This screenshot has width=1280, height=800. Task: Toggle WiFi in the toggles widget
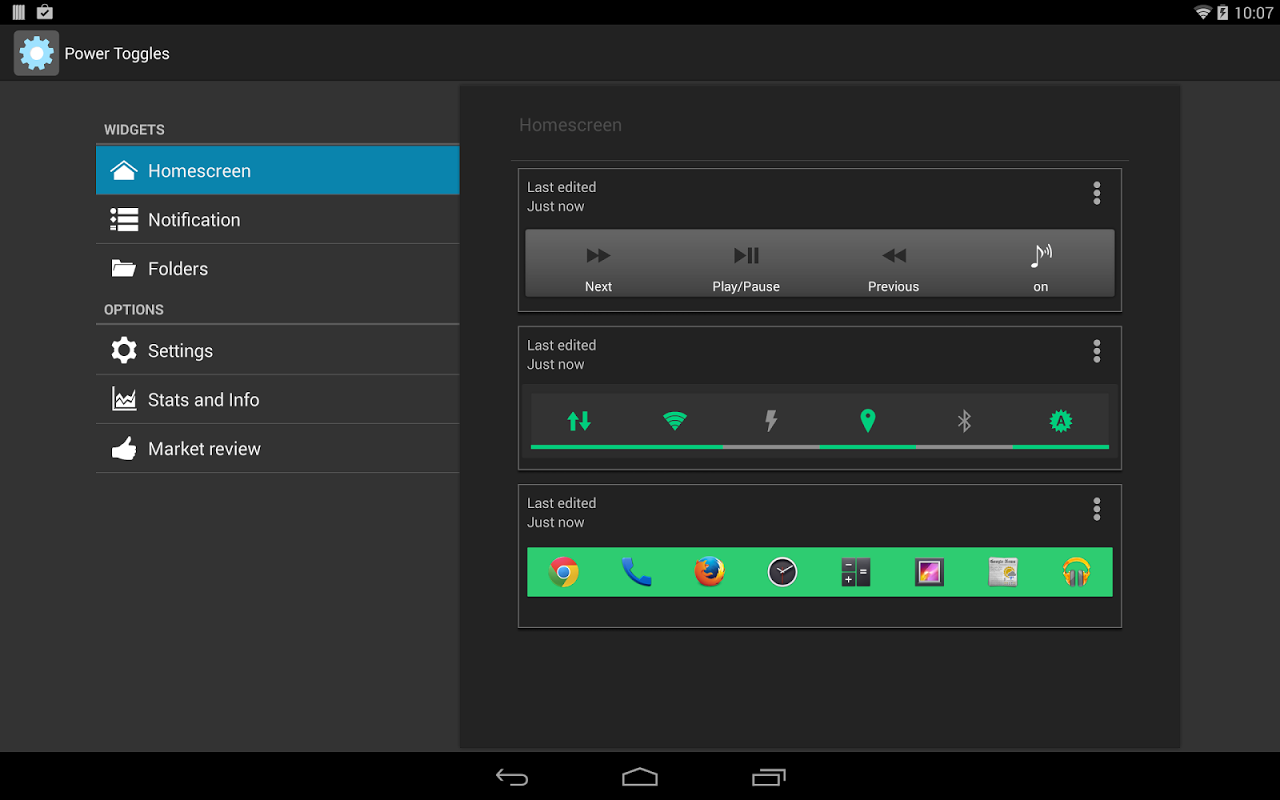(674, 422)
